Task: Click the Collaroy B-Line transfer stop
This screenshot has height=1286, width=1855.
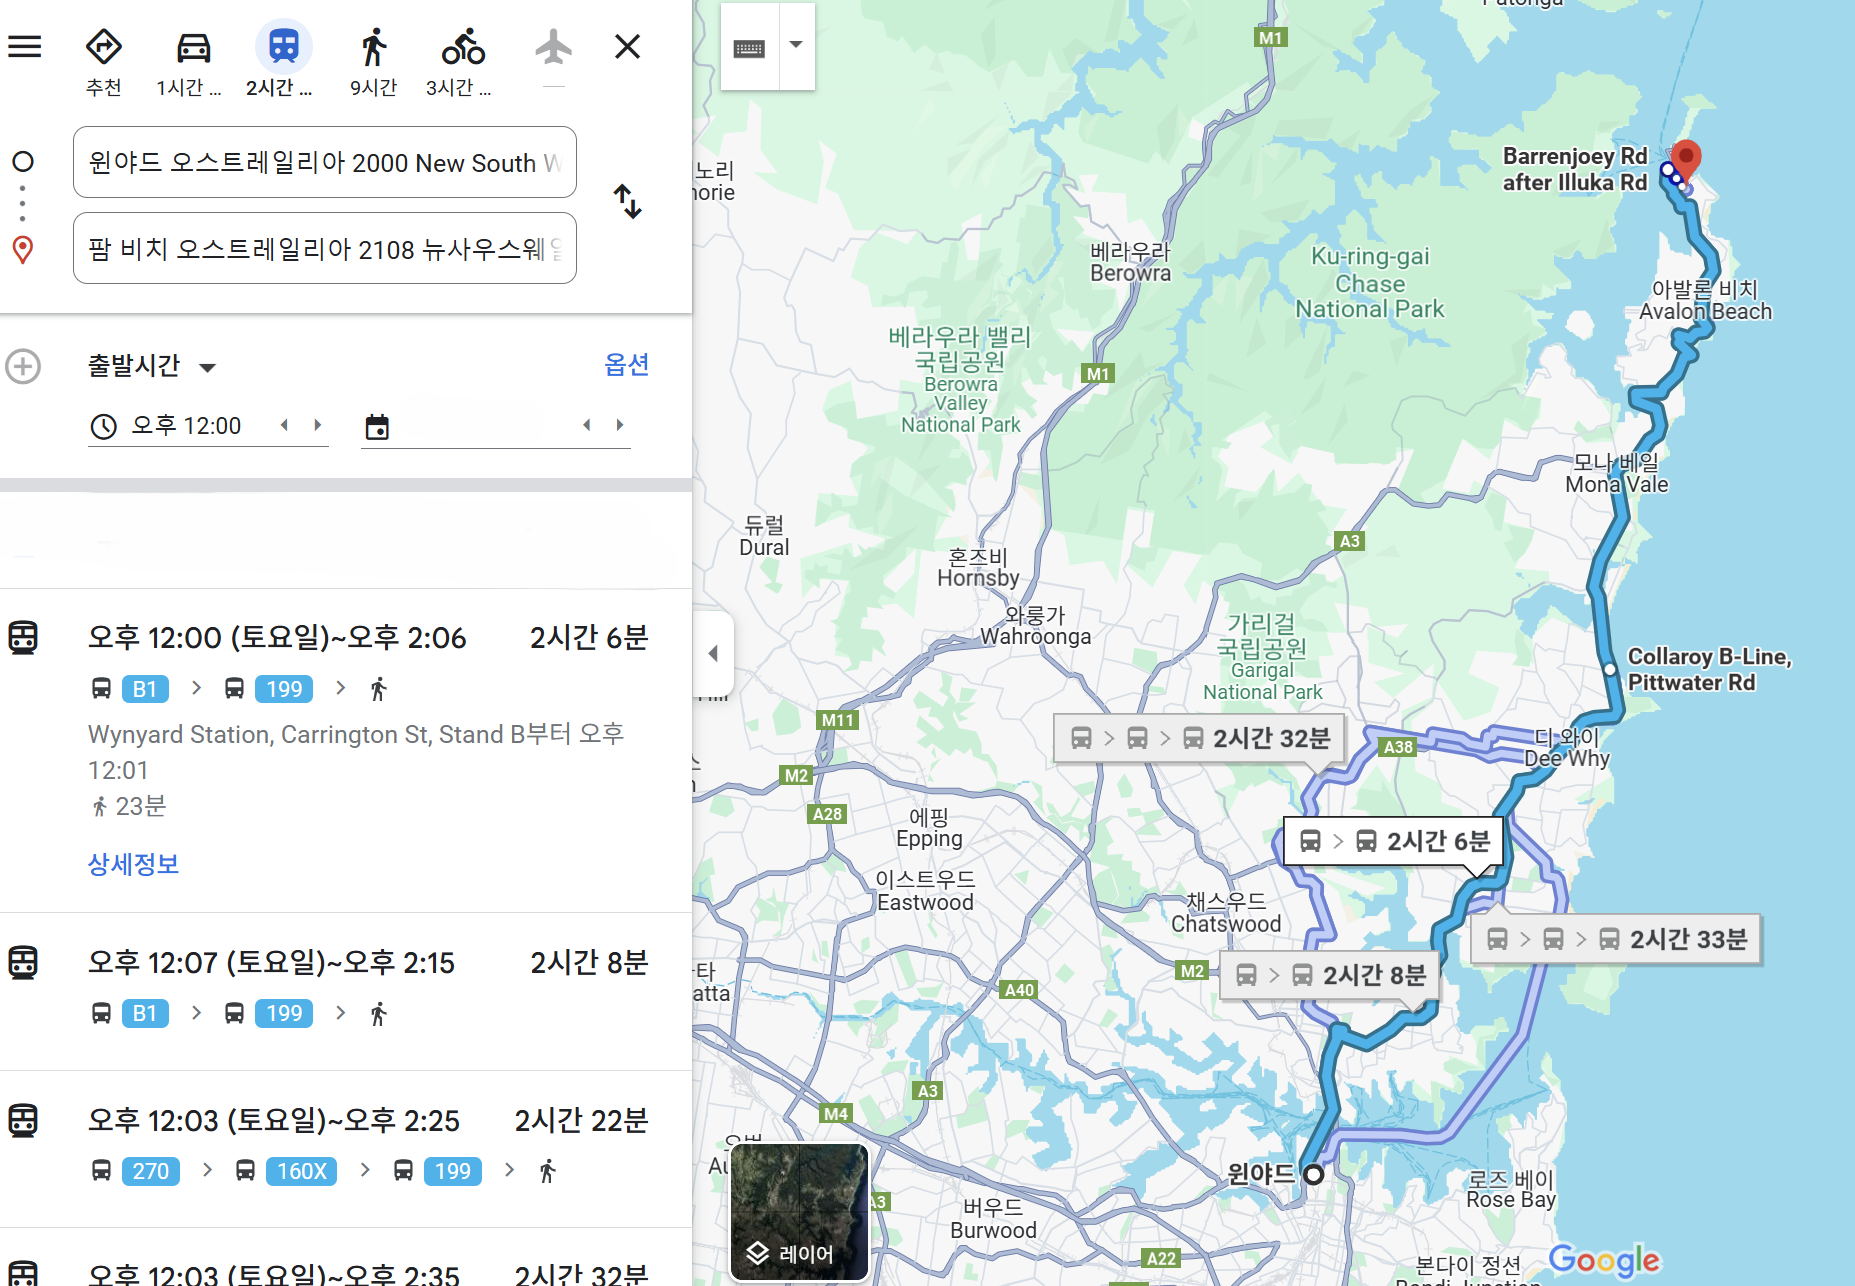Action: [1609, 669]
